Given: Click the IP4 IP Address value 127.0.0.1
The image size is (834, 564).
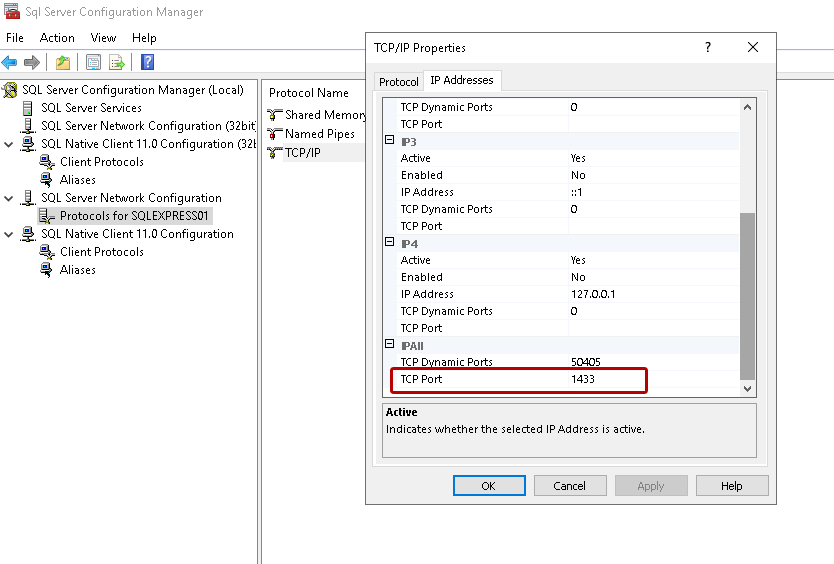Looking at the screenshot, I should pyautogui.click(x=593, y=294).
